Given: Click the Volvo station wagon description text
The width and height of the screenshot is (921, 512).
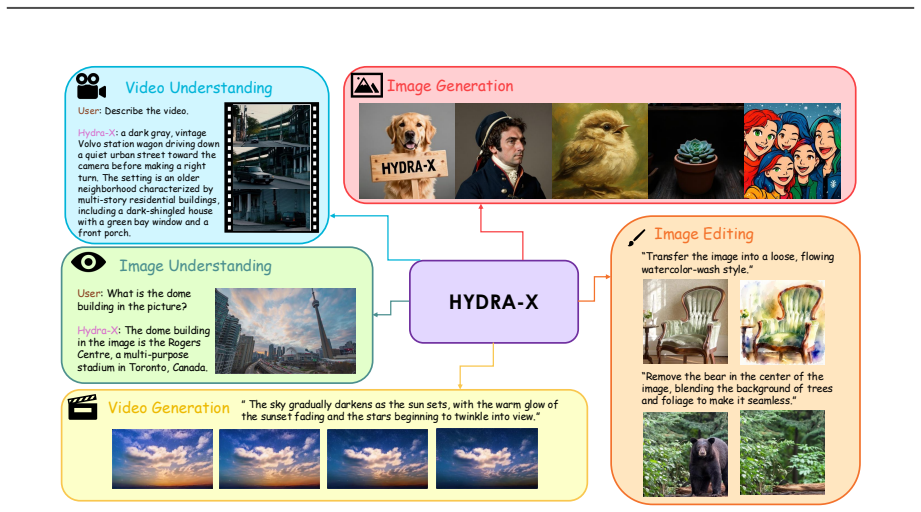Looking at the screenshot, I should 149,183.
